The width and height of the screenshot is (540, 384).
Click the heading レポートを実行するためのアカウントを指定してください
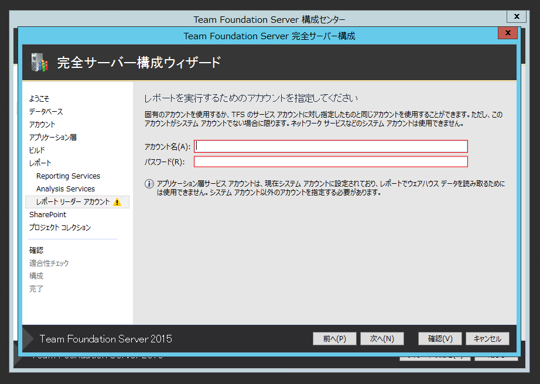[251, 98]
